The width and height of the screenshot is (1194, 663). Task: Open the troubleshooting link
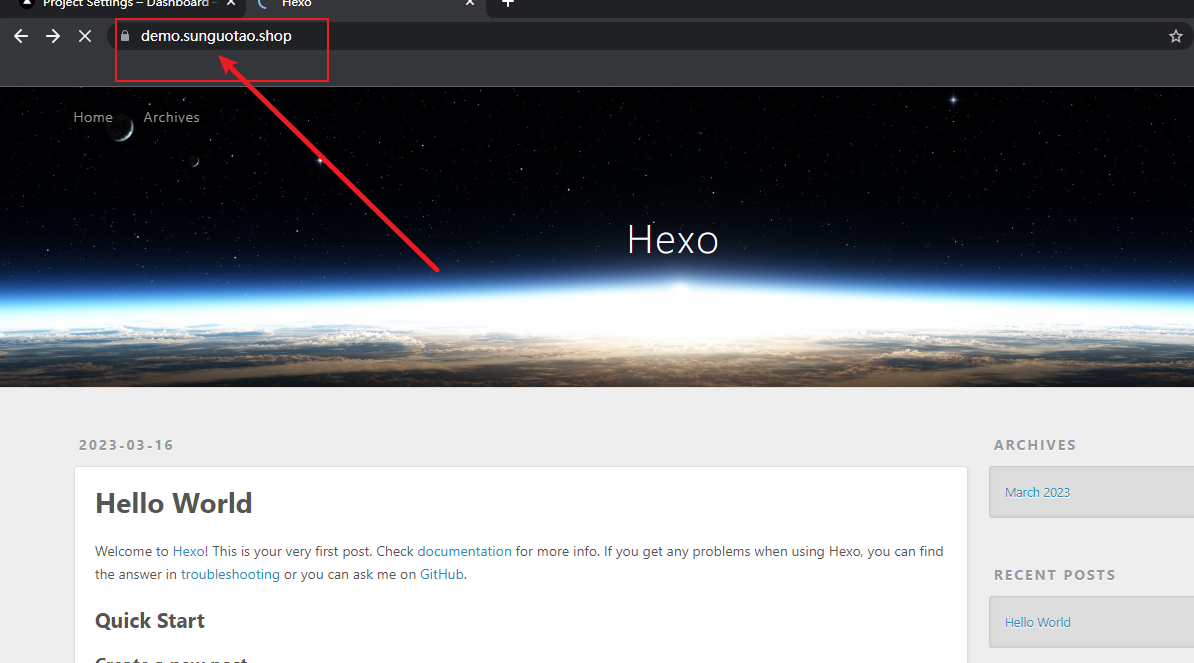(x=230, y=574)
